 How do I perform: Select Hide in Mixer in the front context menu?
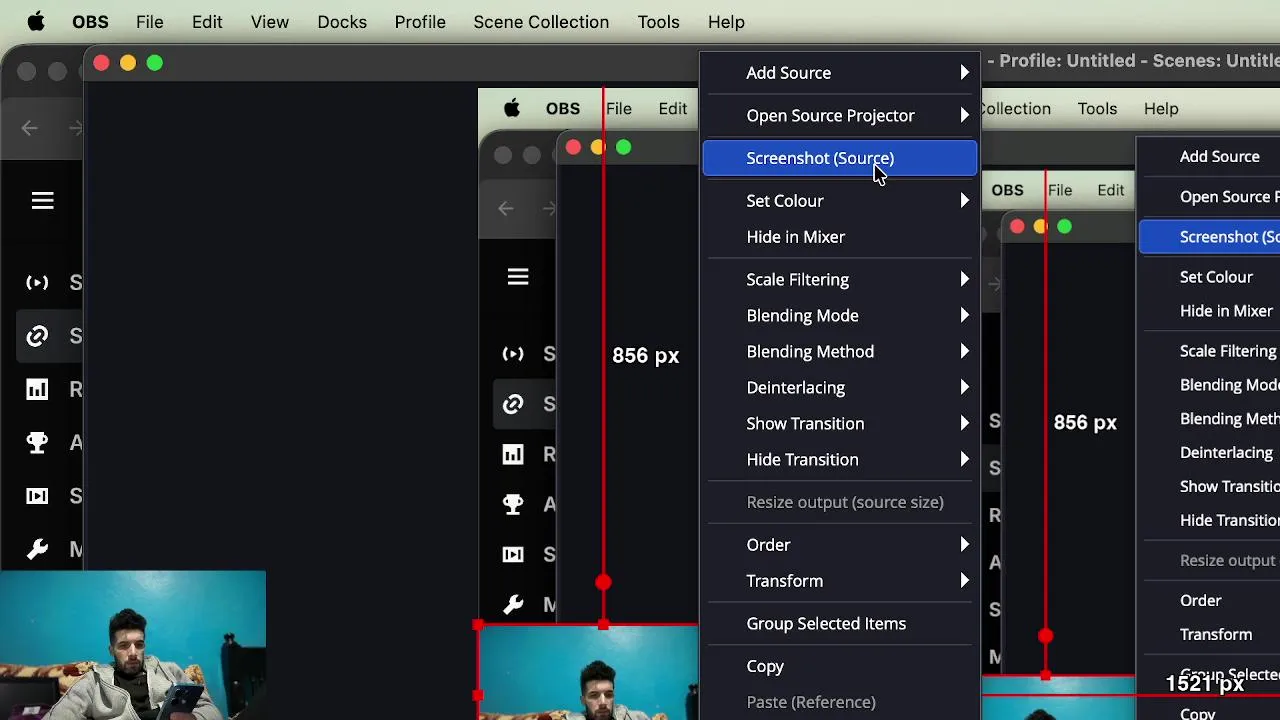(x=840, y=237)
